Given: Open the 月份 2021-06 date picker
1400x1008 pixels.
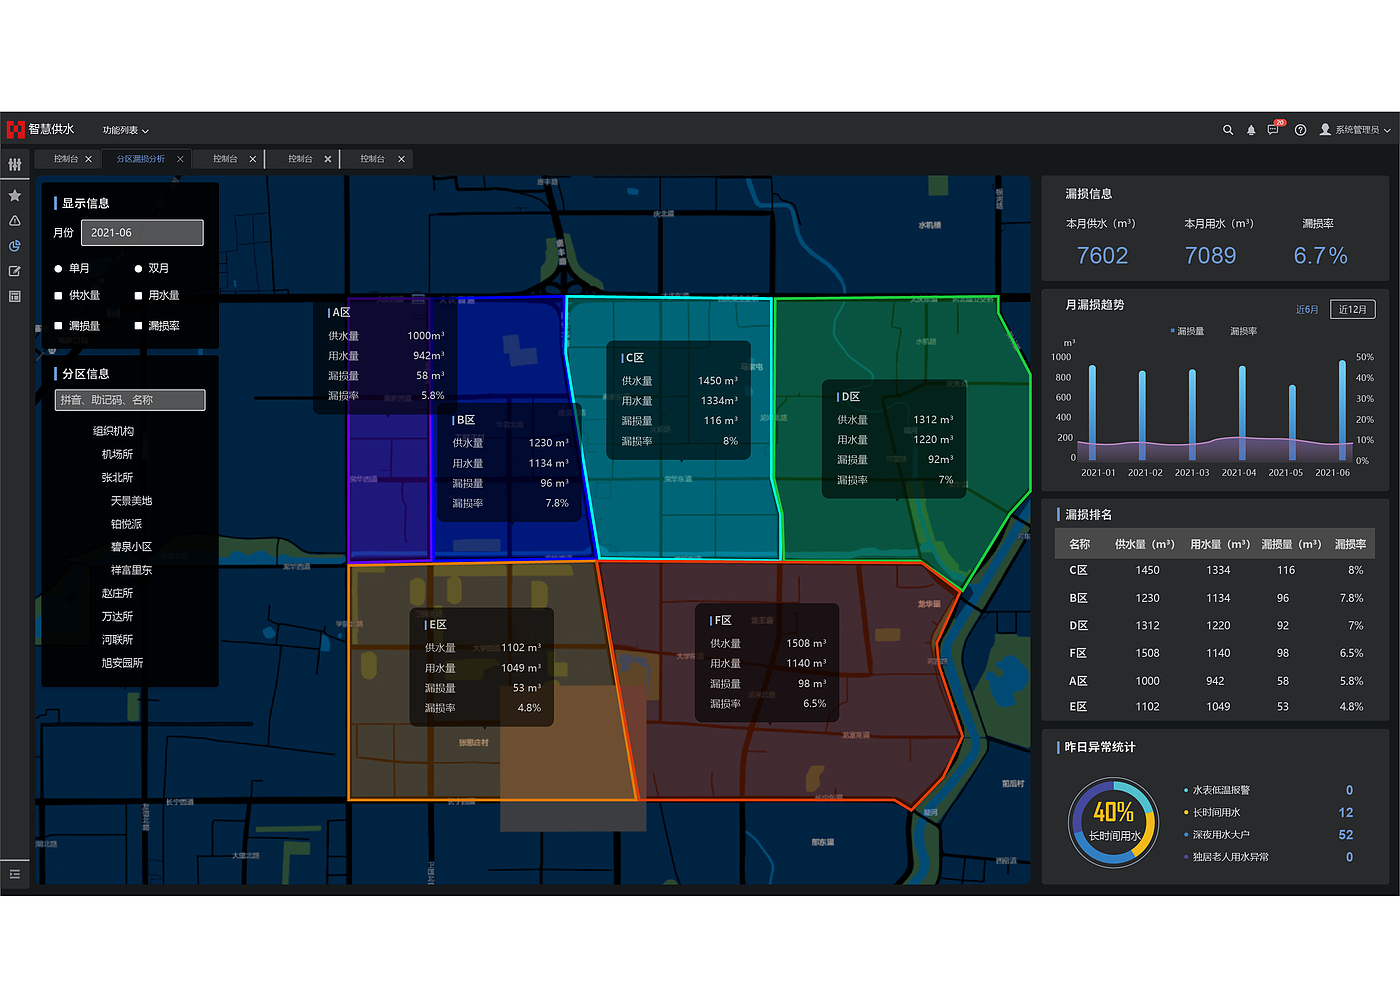Looking at the screenshot, I should click(142, 233).
